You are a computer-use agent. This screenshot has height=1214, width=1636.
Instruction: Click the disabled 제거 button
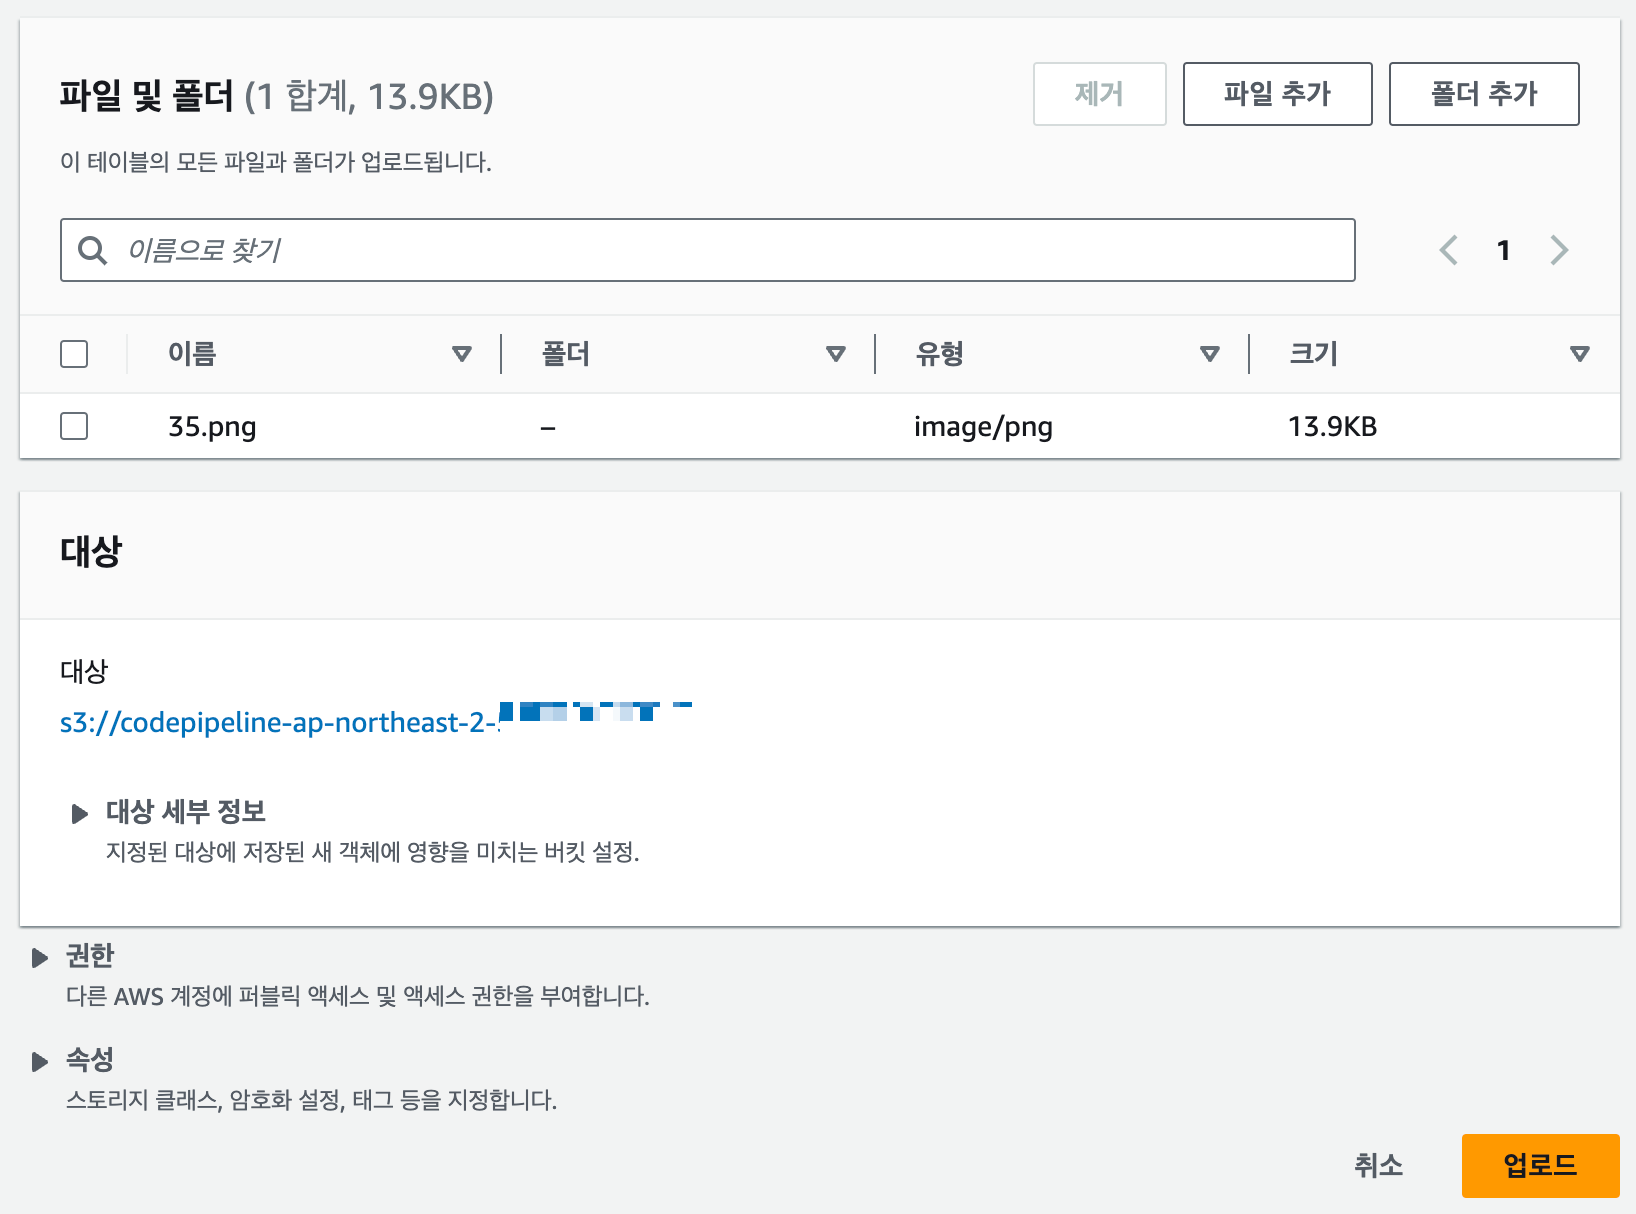click(x=1099, y=93)
